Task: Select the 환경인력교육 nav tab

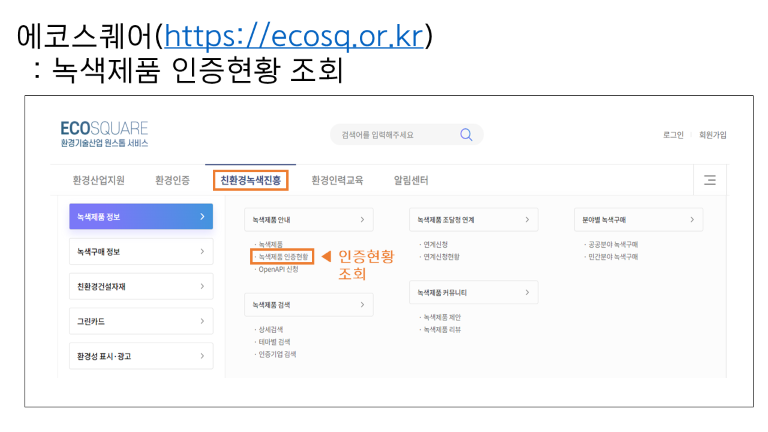Action: coord(337,180)
